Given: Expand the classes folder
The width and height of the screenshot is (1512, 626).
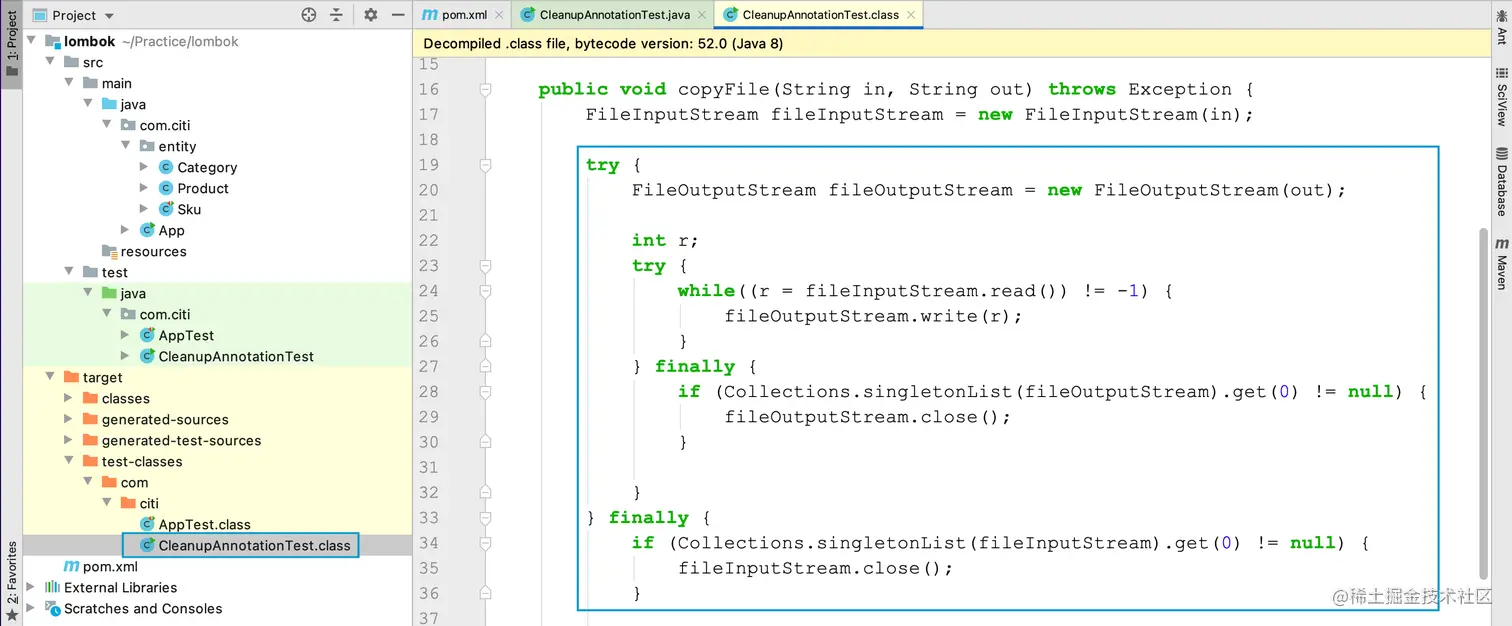Looking at the screenshot, I should click(x=70, y=398).
